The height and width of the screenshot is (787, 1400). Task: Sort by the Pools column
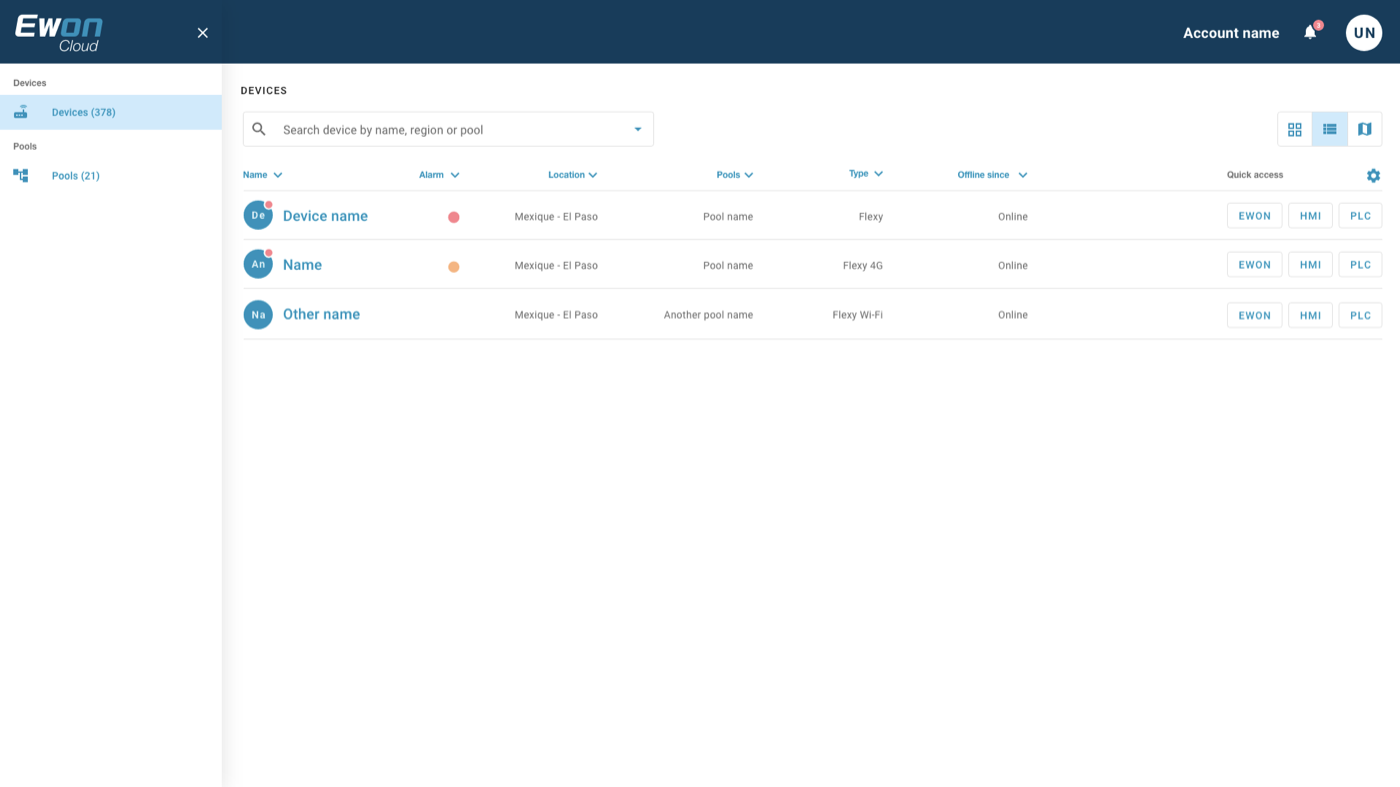tap(735, 175)
